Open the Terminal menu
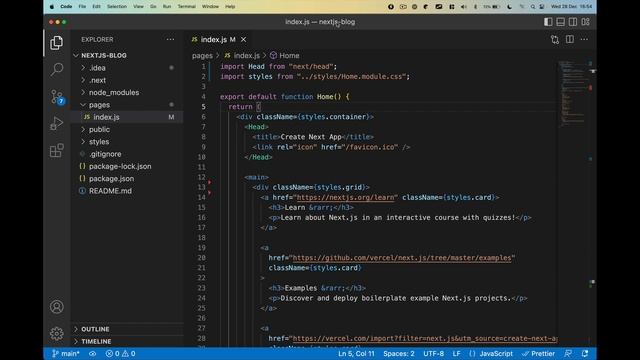 pos(187,7)
